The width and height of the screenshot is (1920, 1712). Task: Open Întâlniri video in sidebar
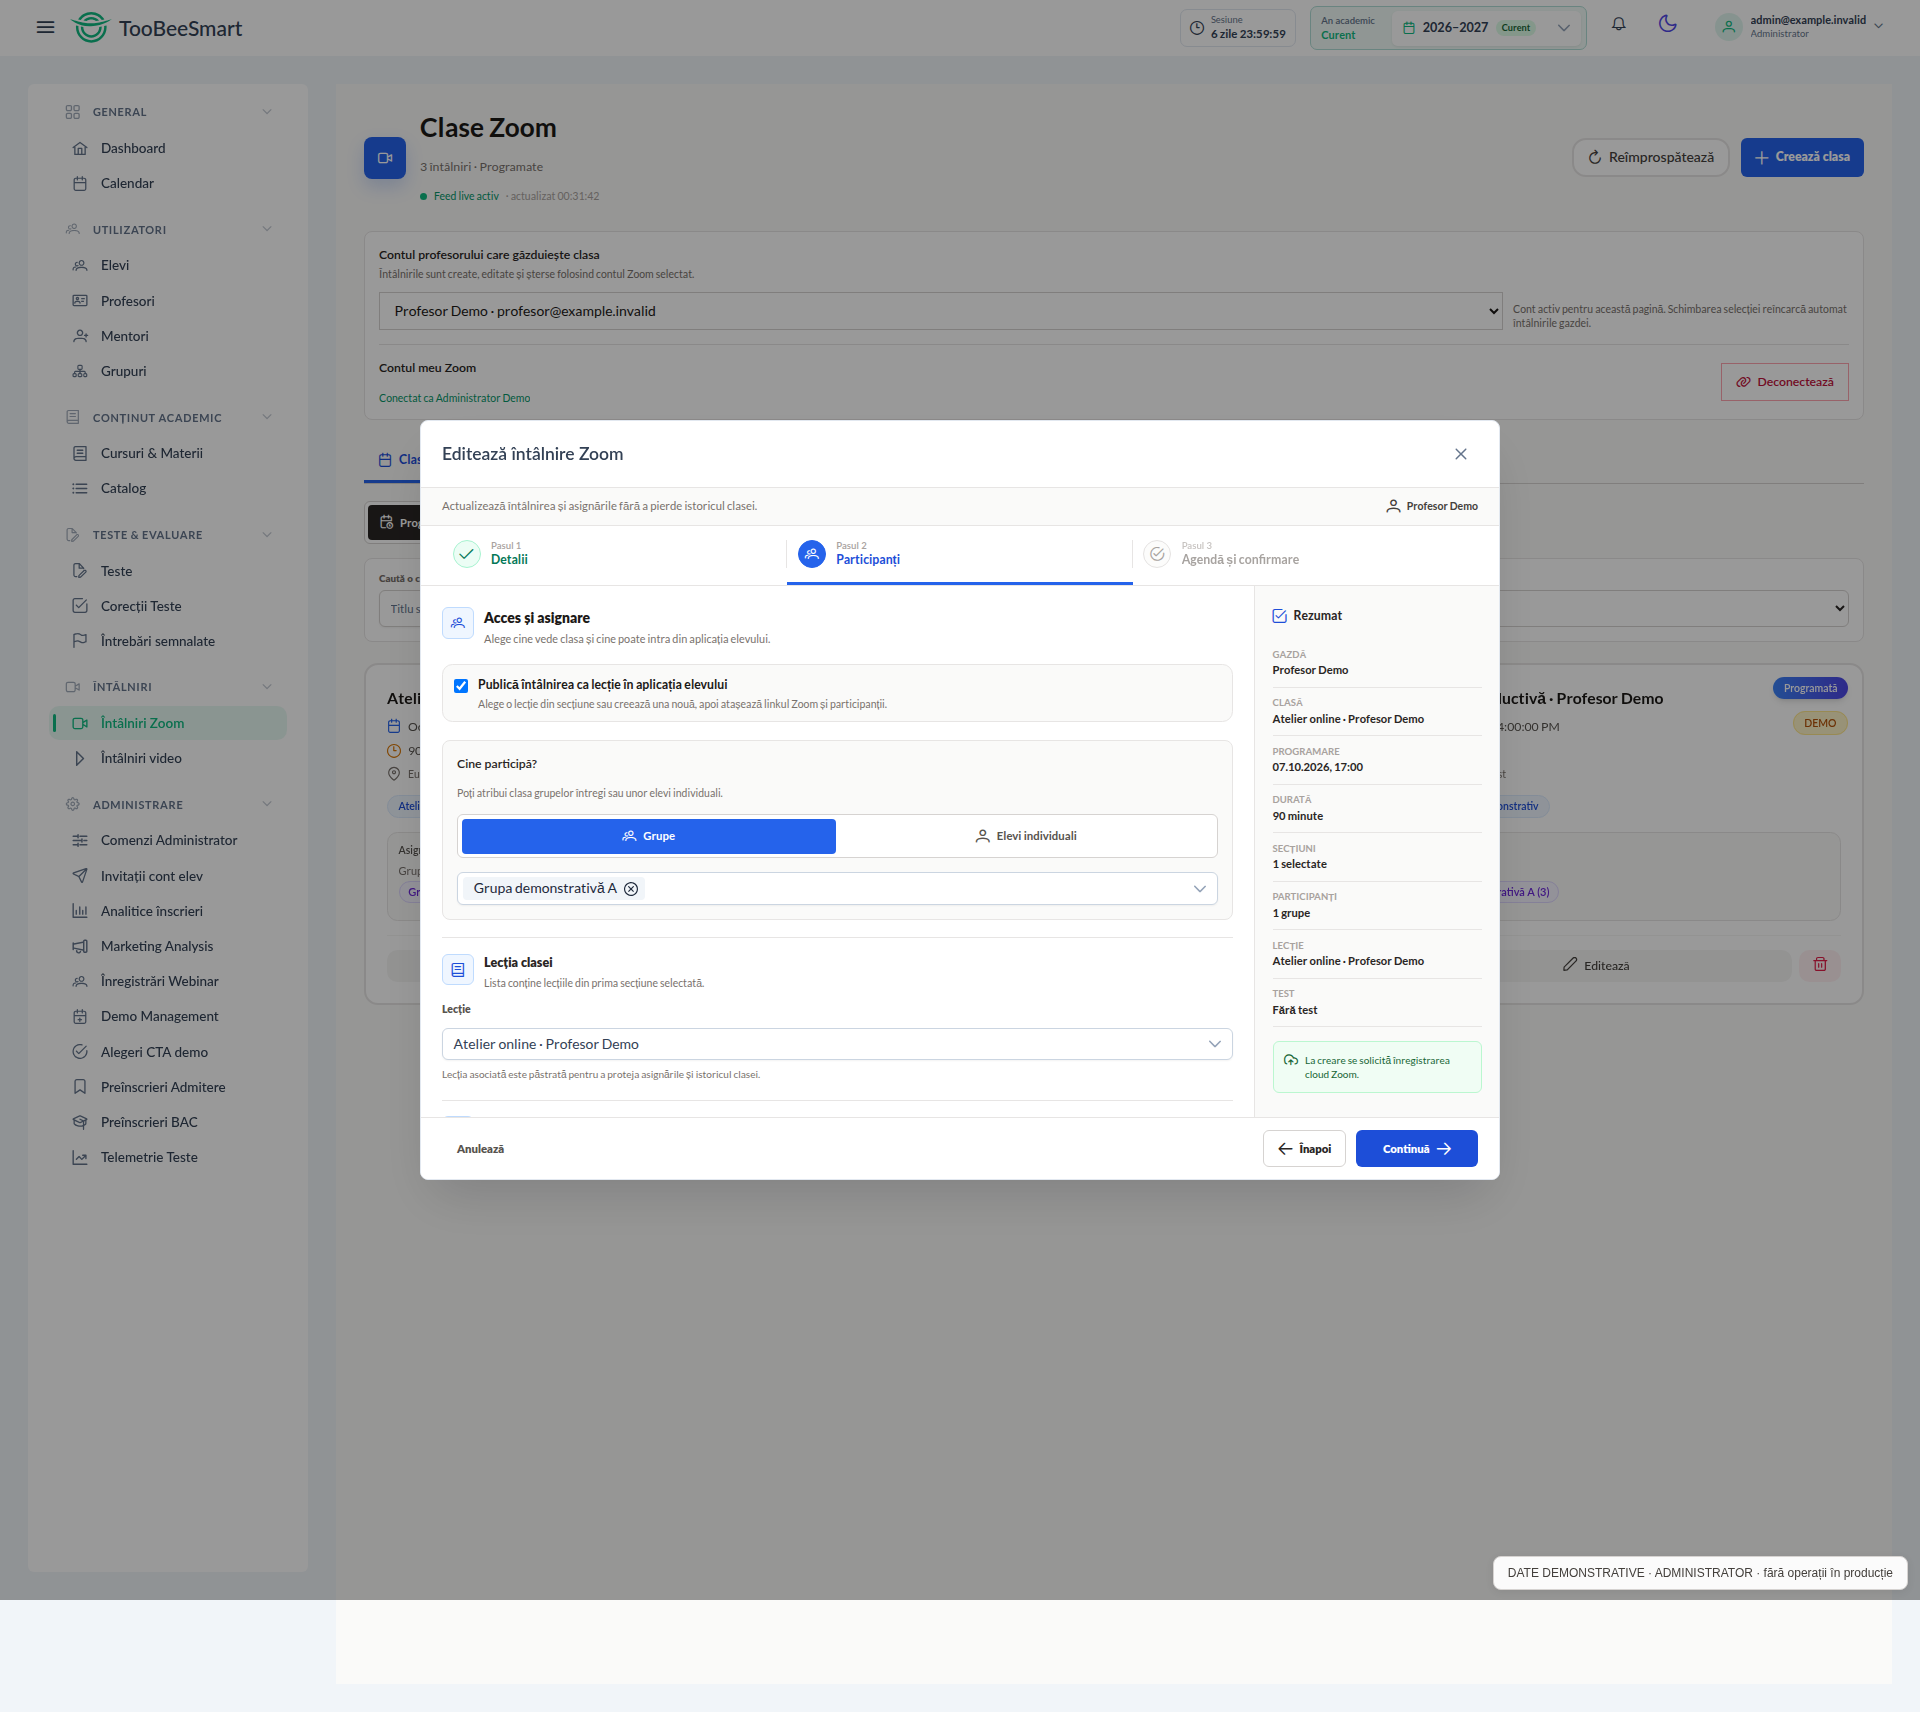(168, 758)
